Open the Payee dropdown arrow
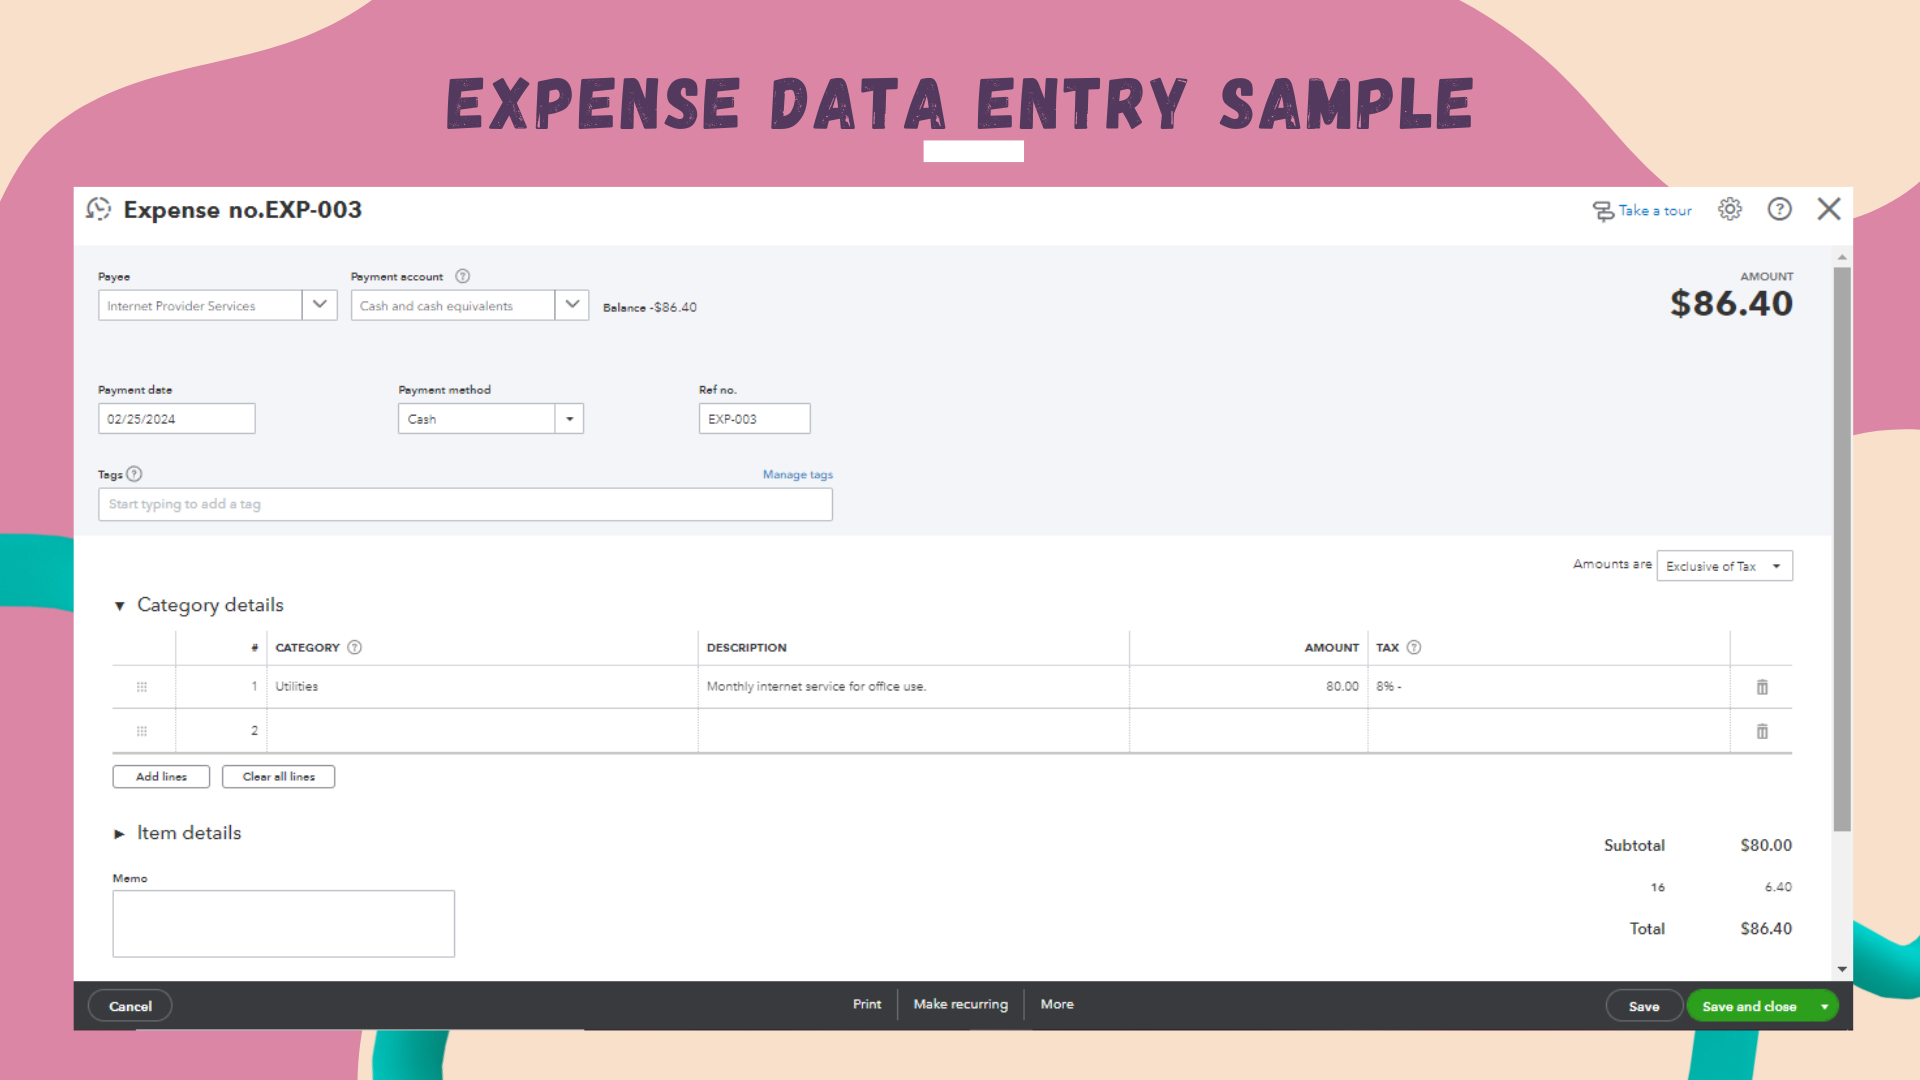Screen dimensions: 1920x1080 (x=319, y=305)
